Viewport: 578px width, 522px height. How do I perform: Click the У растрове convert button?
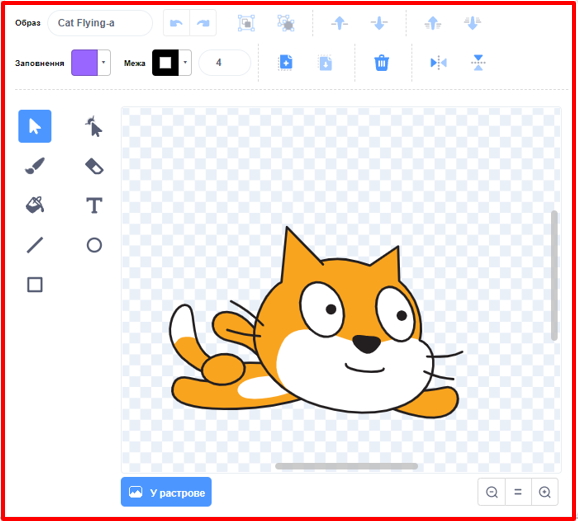[166, 492]
